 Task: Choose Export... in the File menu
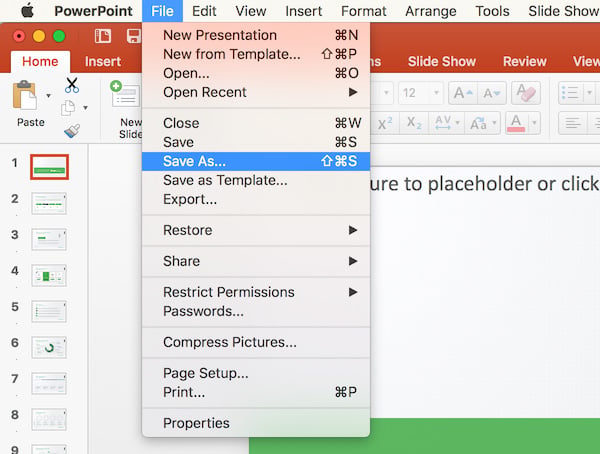pyautogui.click(x=256, y=199)
